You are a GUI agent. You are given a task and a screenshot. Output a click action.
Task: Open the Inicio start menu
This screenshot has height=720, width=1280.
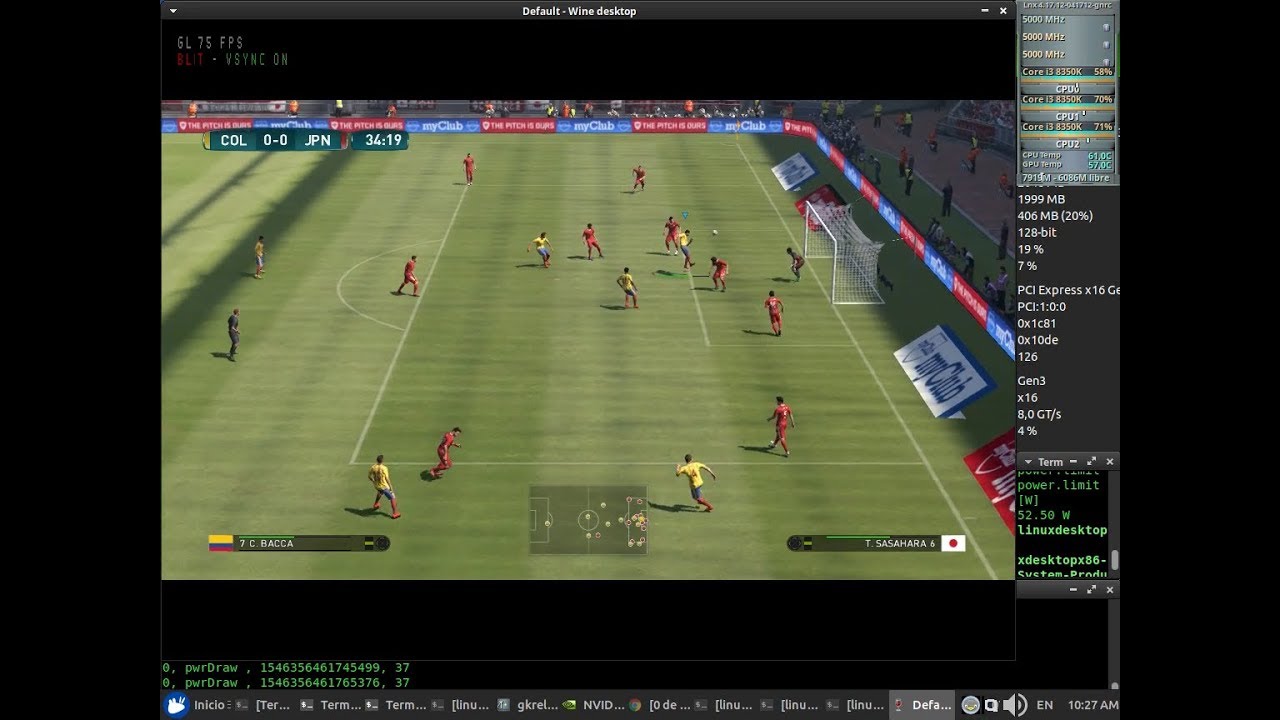pyautogui.click(x=196, y=705)
